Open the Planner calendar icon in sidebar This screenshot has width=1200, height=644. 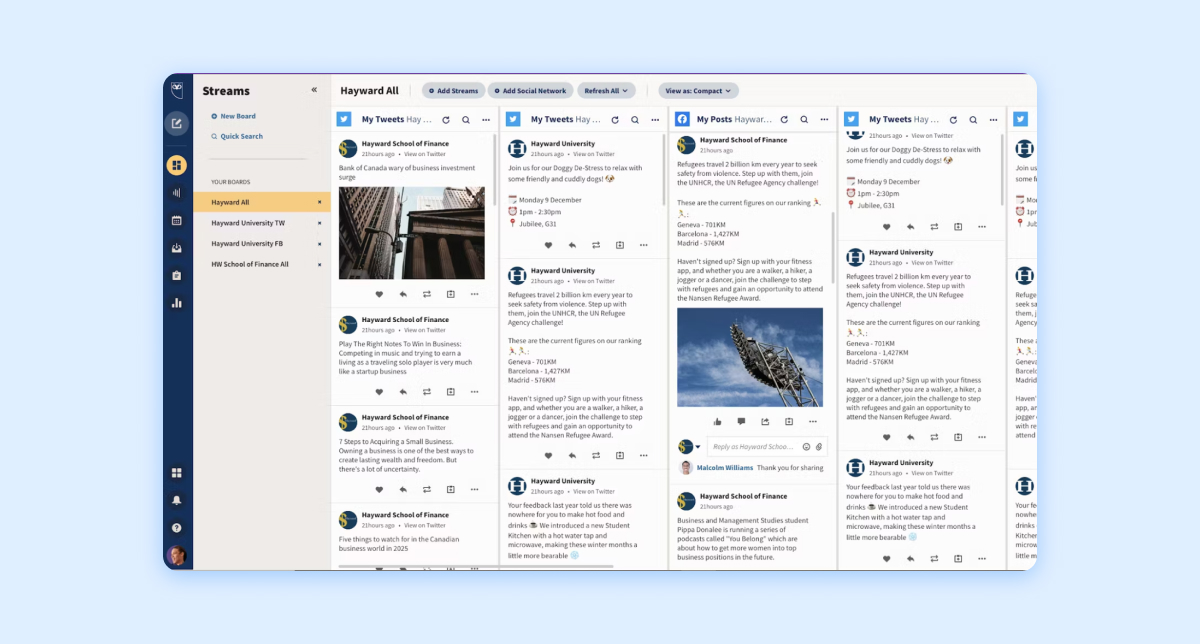pos(177,220)
